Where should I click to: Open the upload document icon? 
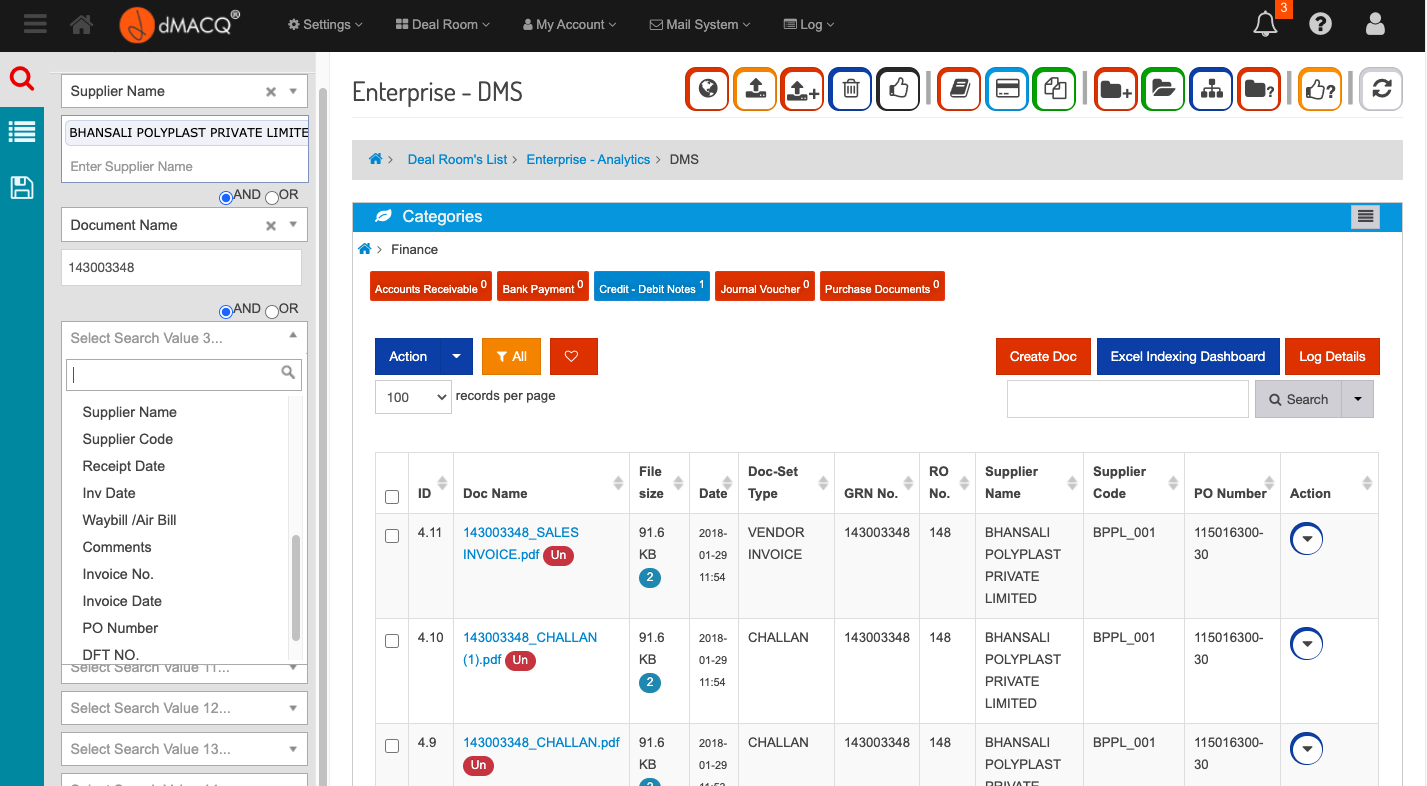point(755,89)
